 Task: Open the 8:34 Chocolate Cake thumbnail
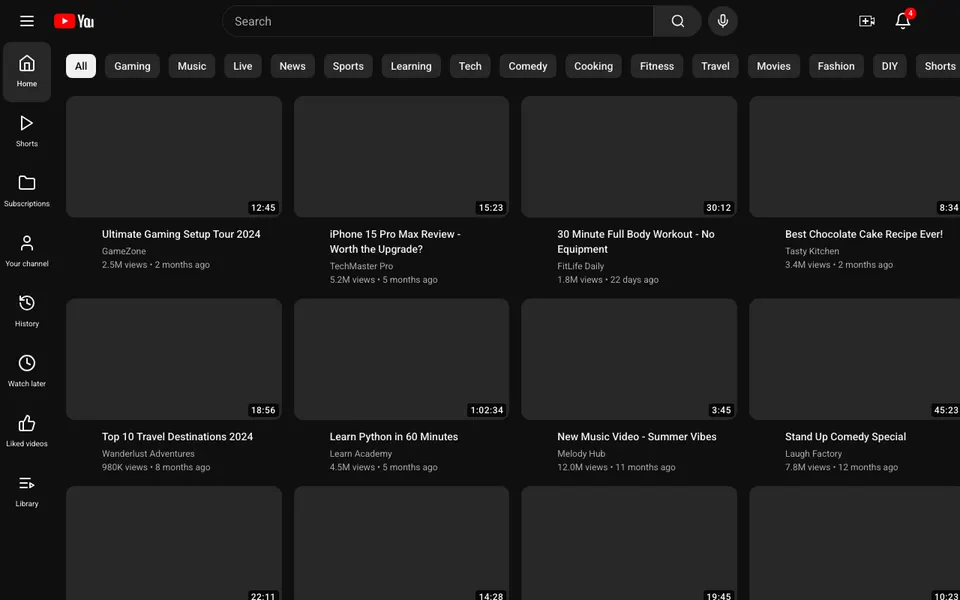click(855, 157)
